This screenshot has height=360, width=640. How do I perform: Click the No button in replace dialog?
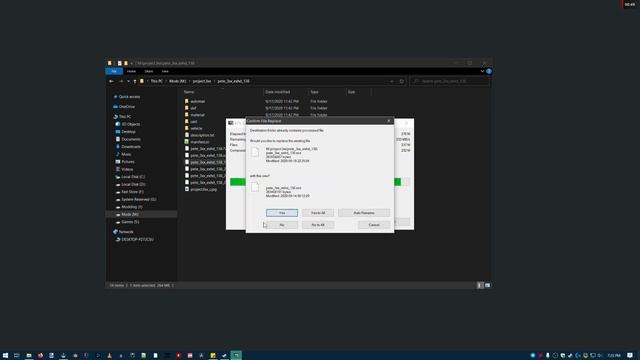[282, 225]
